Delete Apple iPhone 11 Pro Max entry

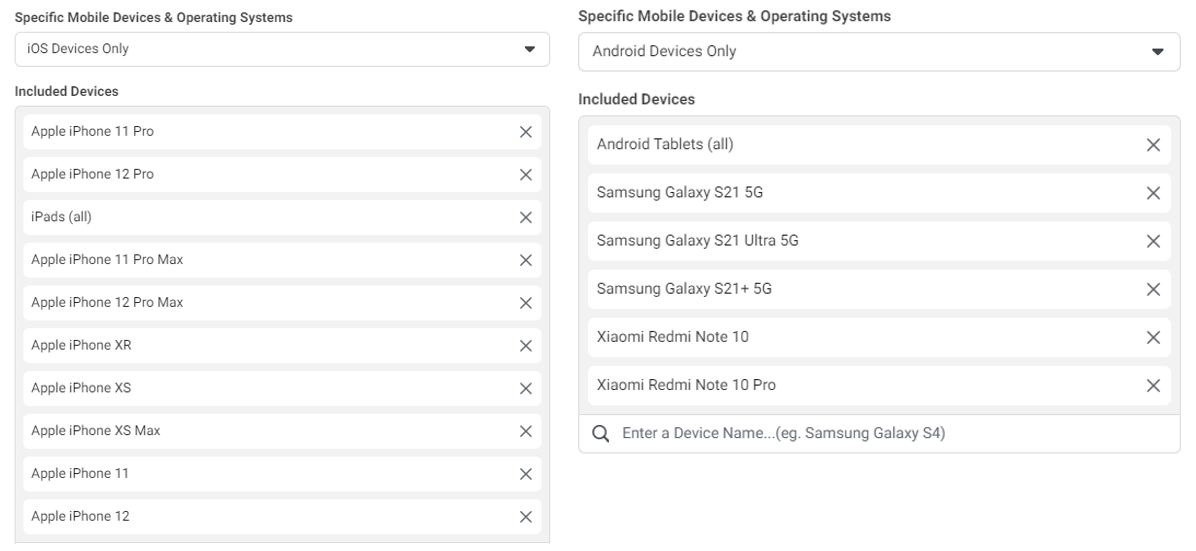525,261
